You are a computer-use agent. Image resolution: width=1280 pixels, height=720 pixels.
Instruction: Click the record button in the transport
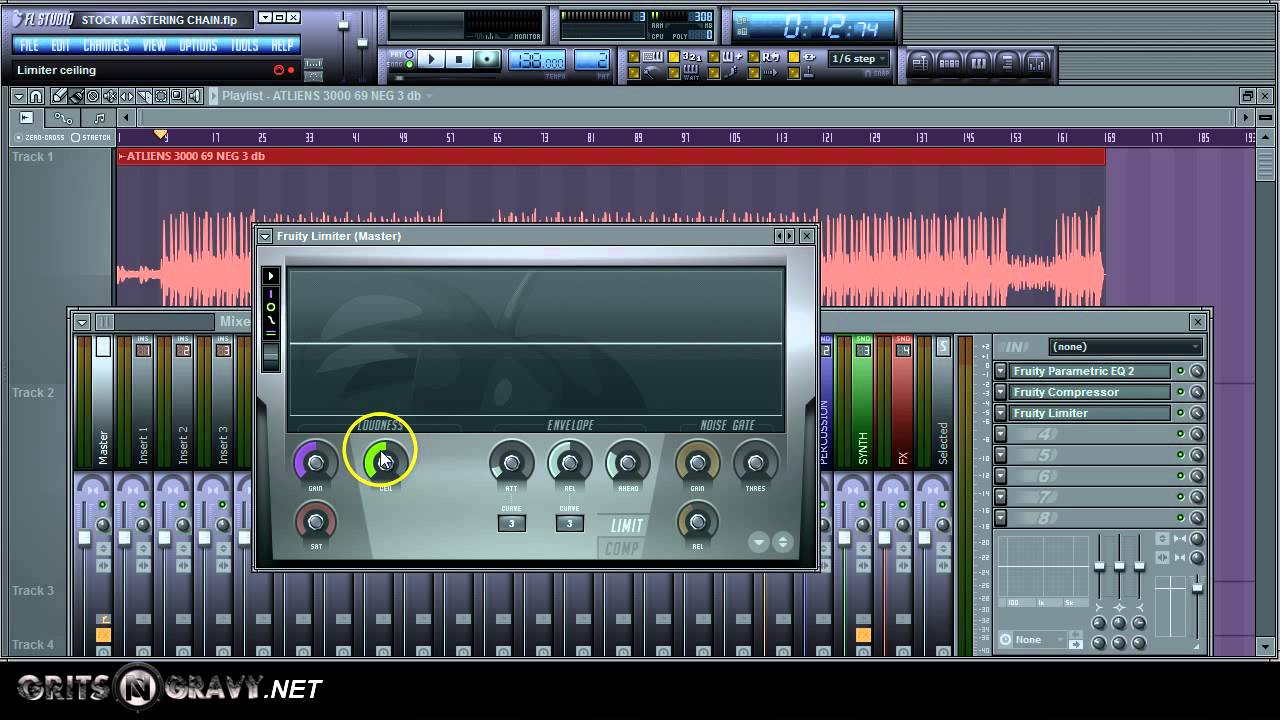point(488,60)
